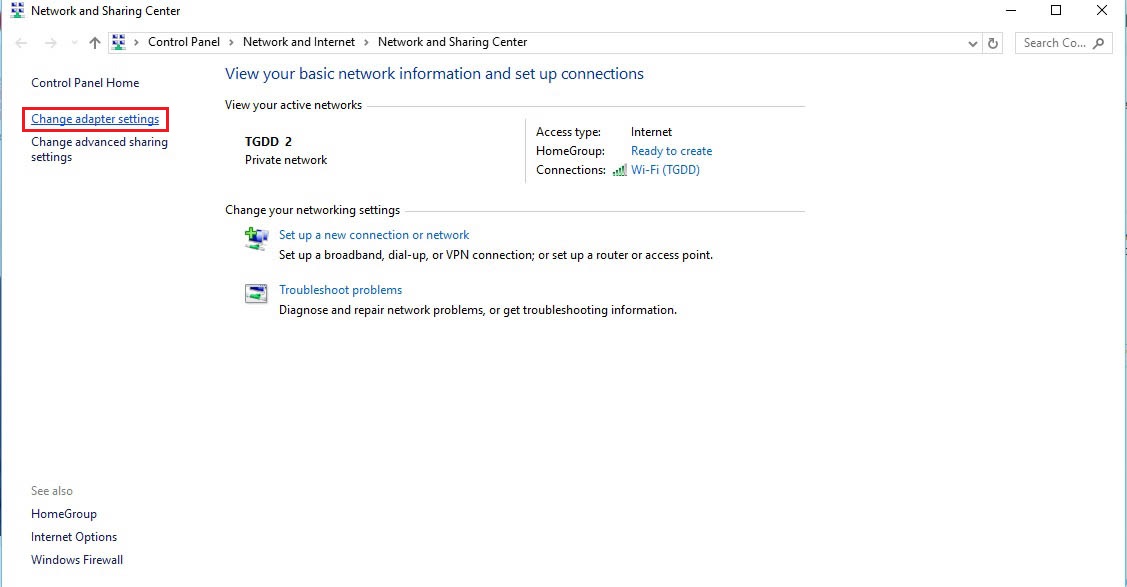This screenshot has width=1127, height=587.
Task: Open Windows Firewall under See also
Action: (x=77, y=560)
